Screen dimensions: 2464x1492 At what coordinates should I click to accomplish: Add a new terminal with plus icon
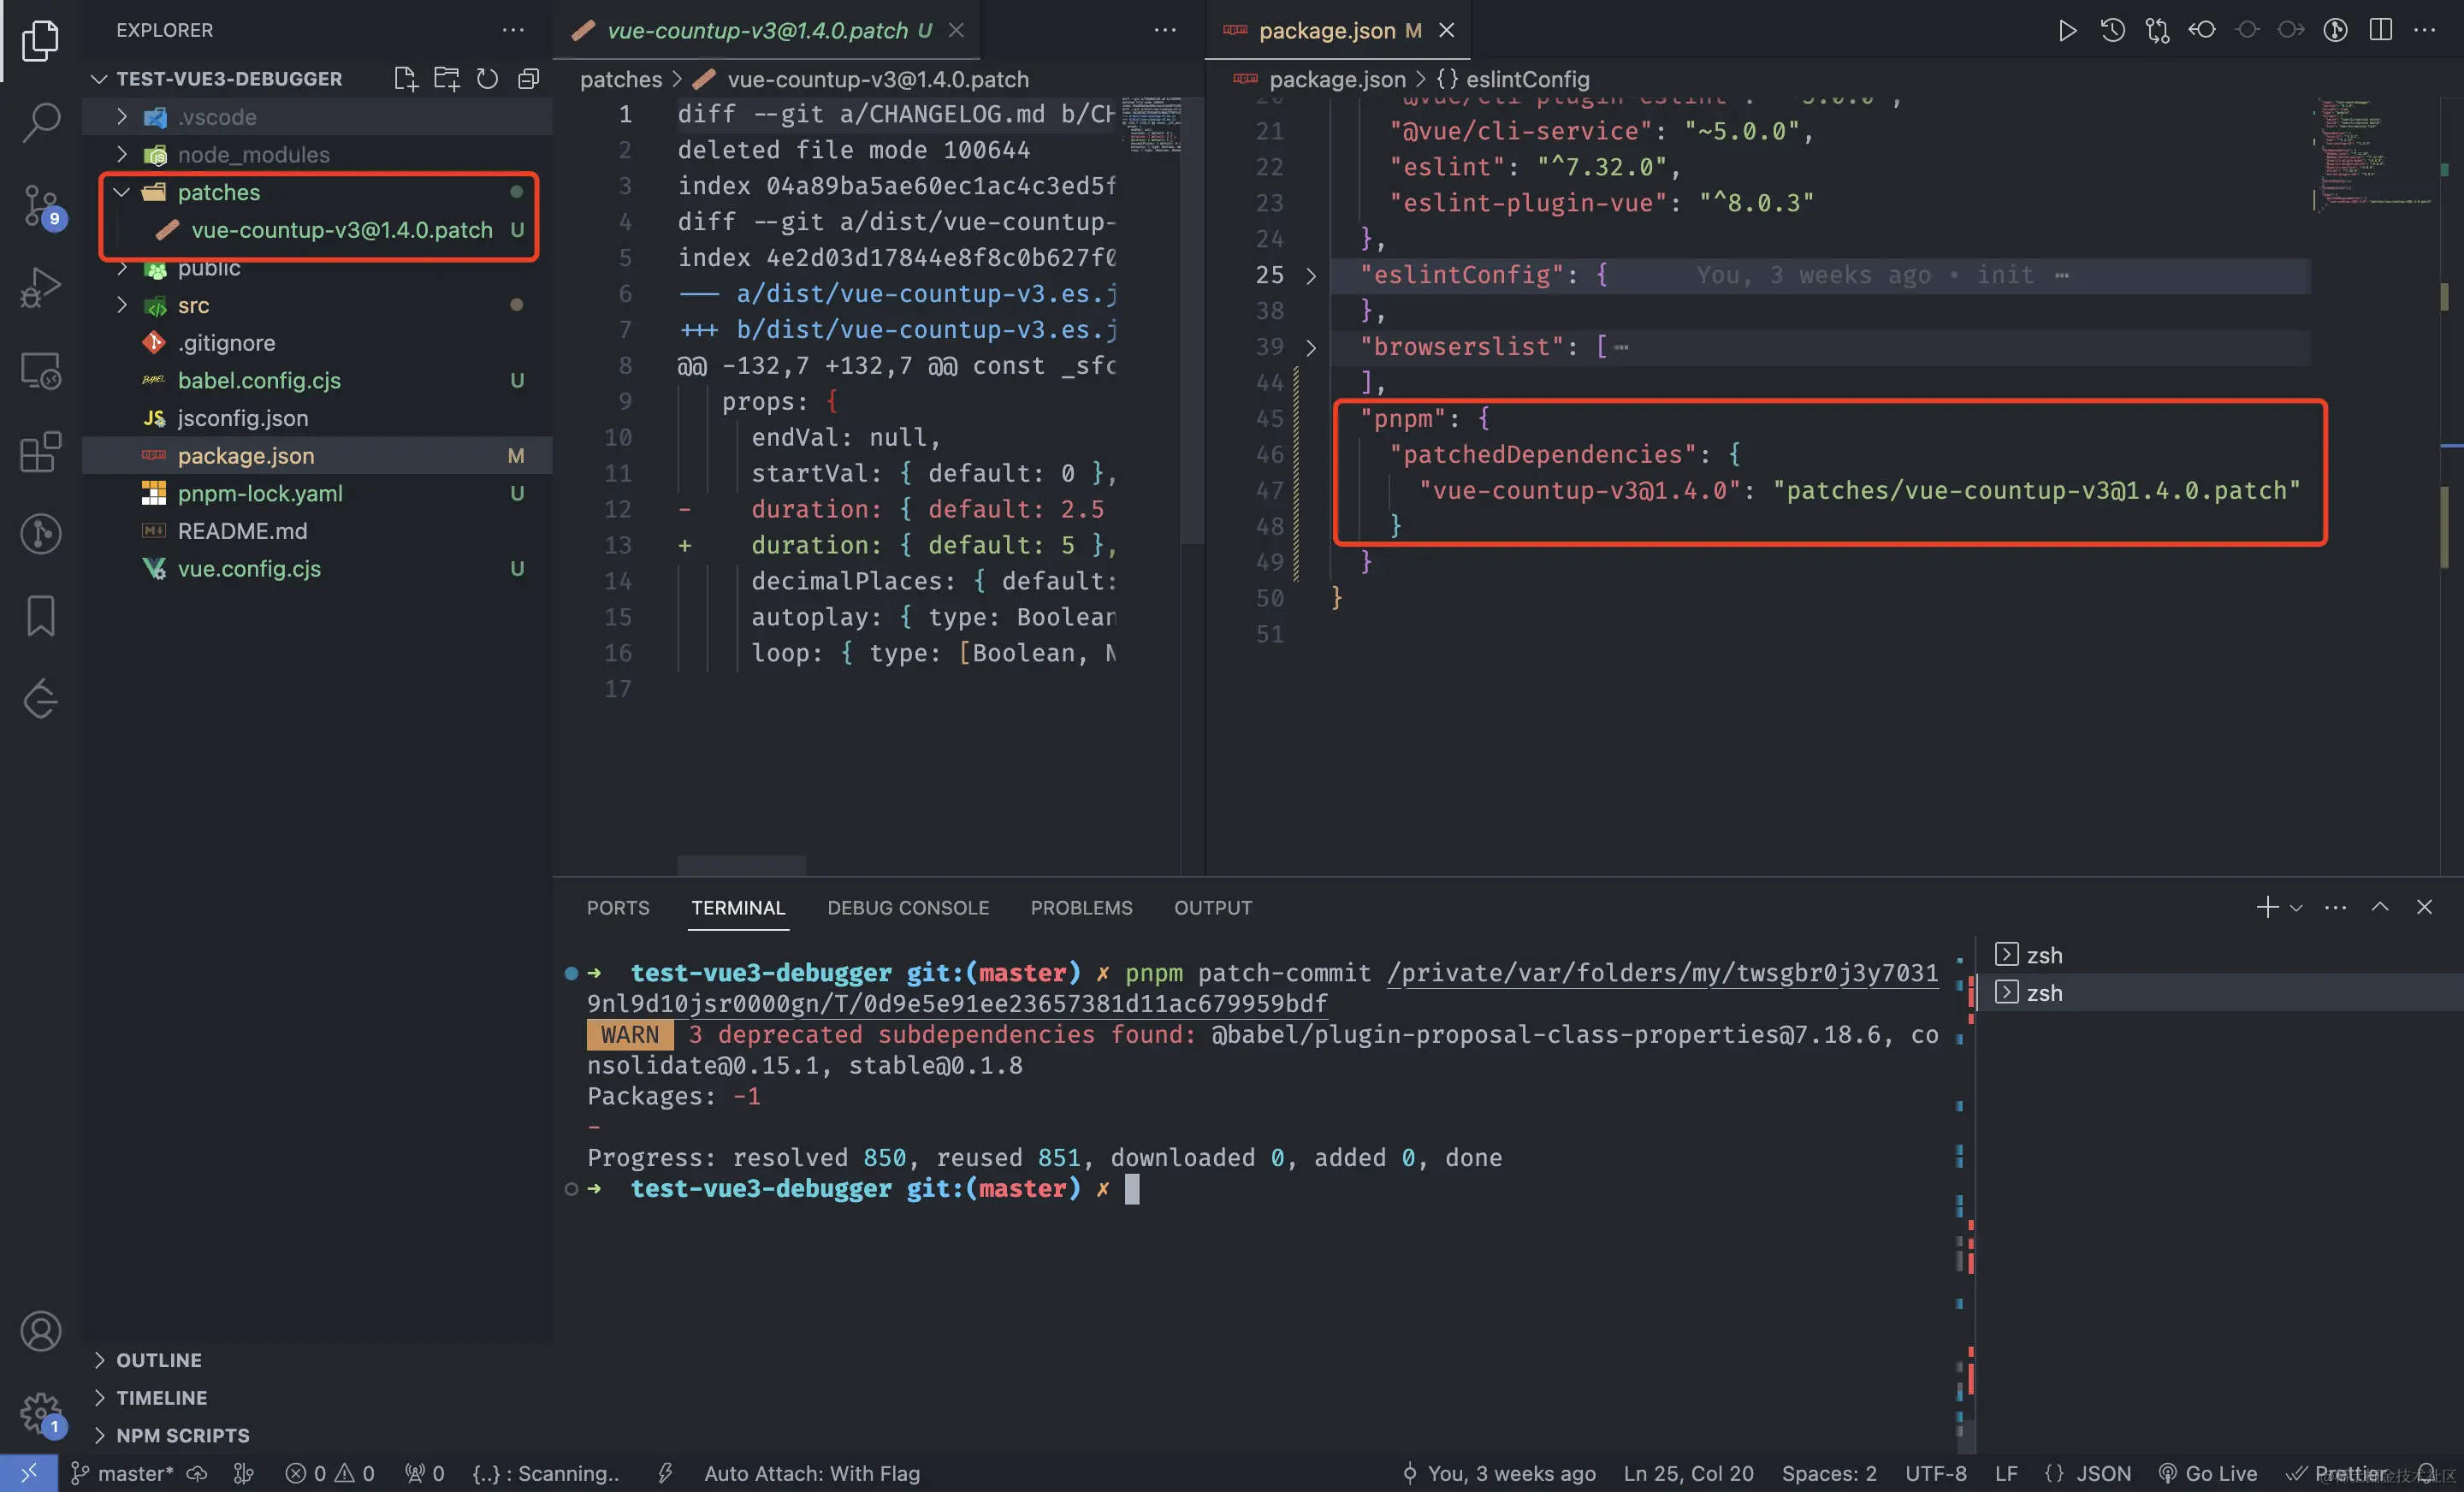[x=2267, y=907]
